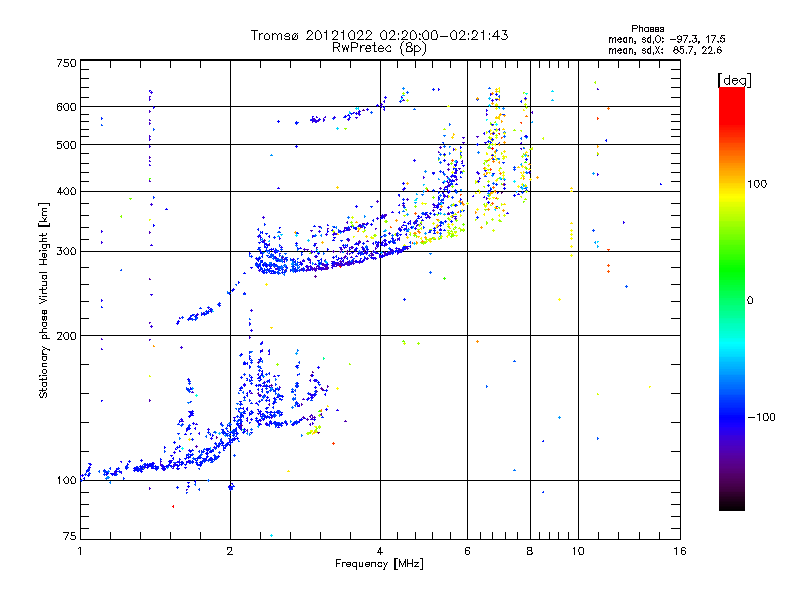Click the '-100' colorbar tick label

(x=761, y=417)
